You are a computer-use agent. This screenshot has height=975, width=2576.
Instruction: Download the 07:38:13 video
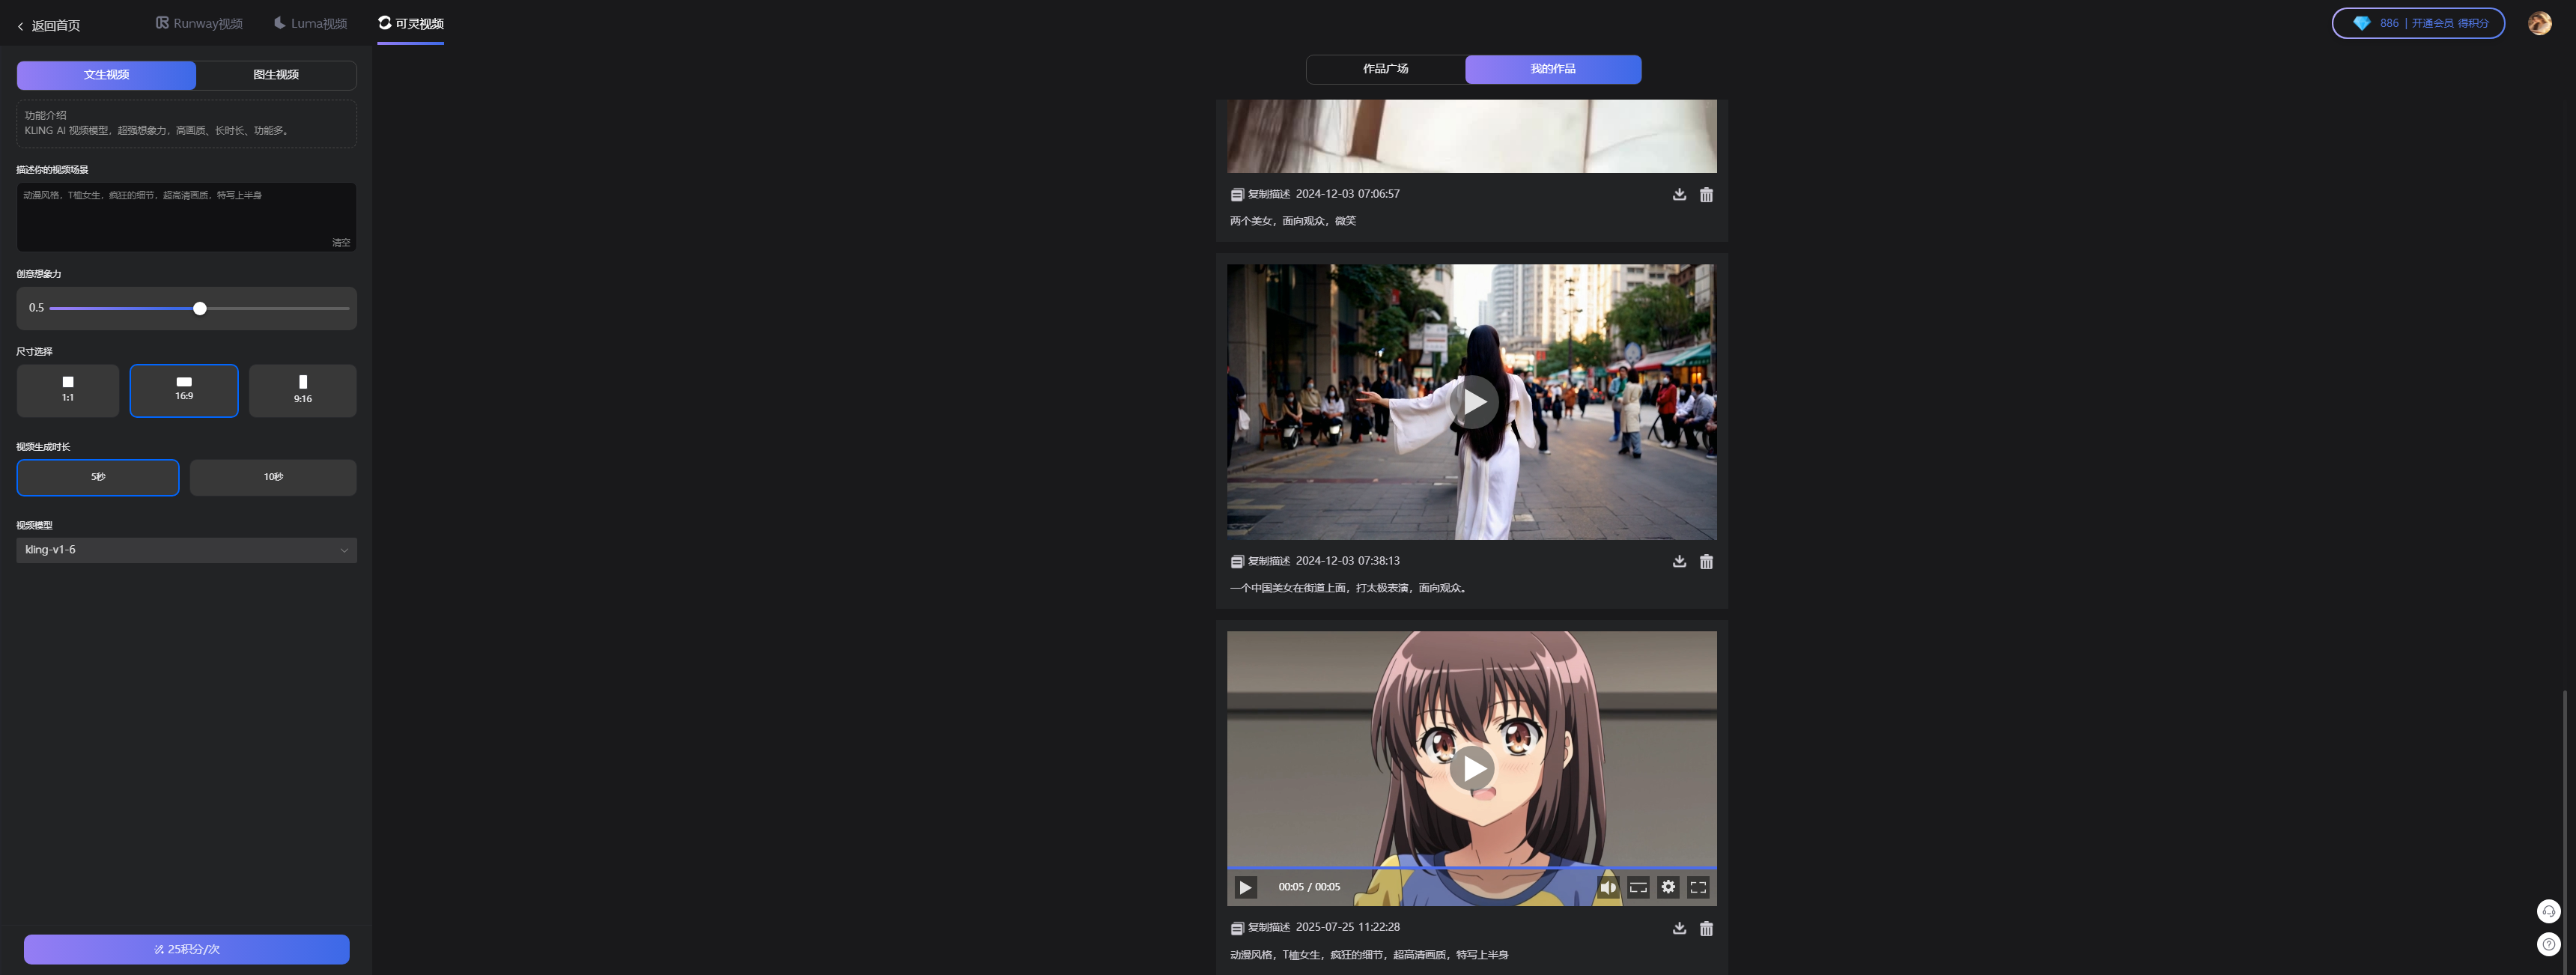[x=1679, y=561]
